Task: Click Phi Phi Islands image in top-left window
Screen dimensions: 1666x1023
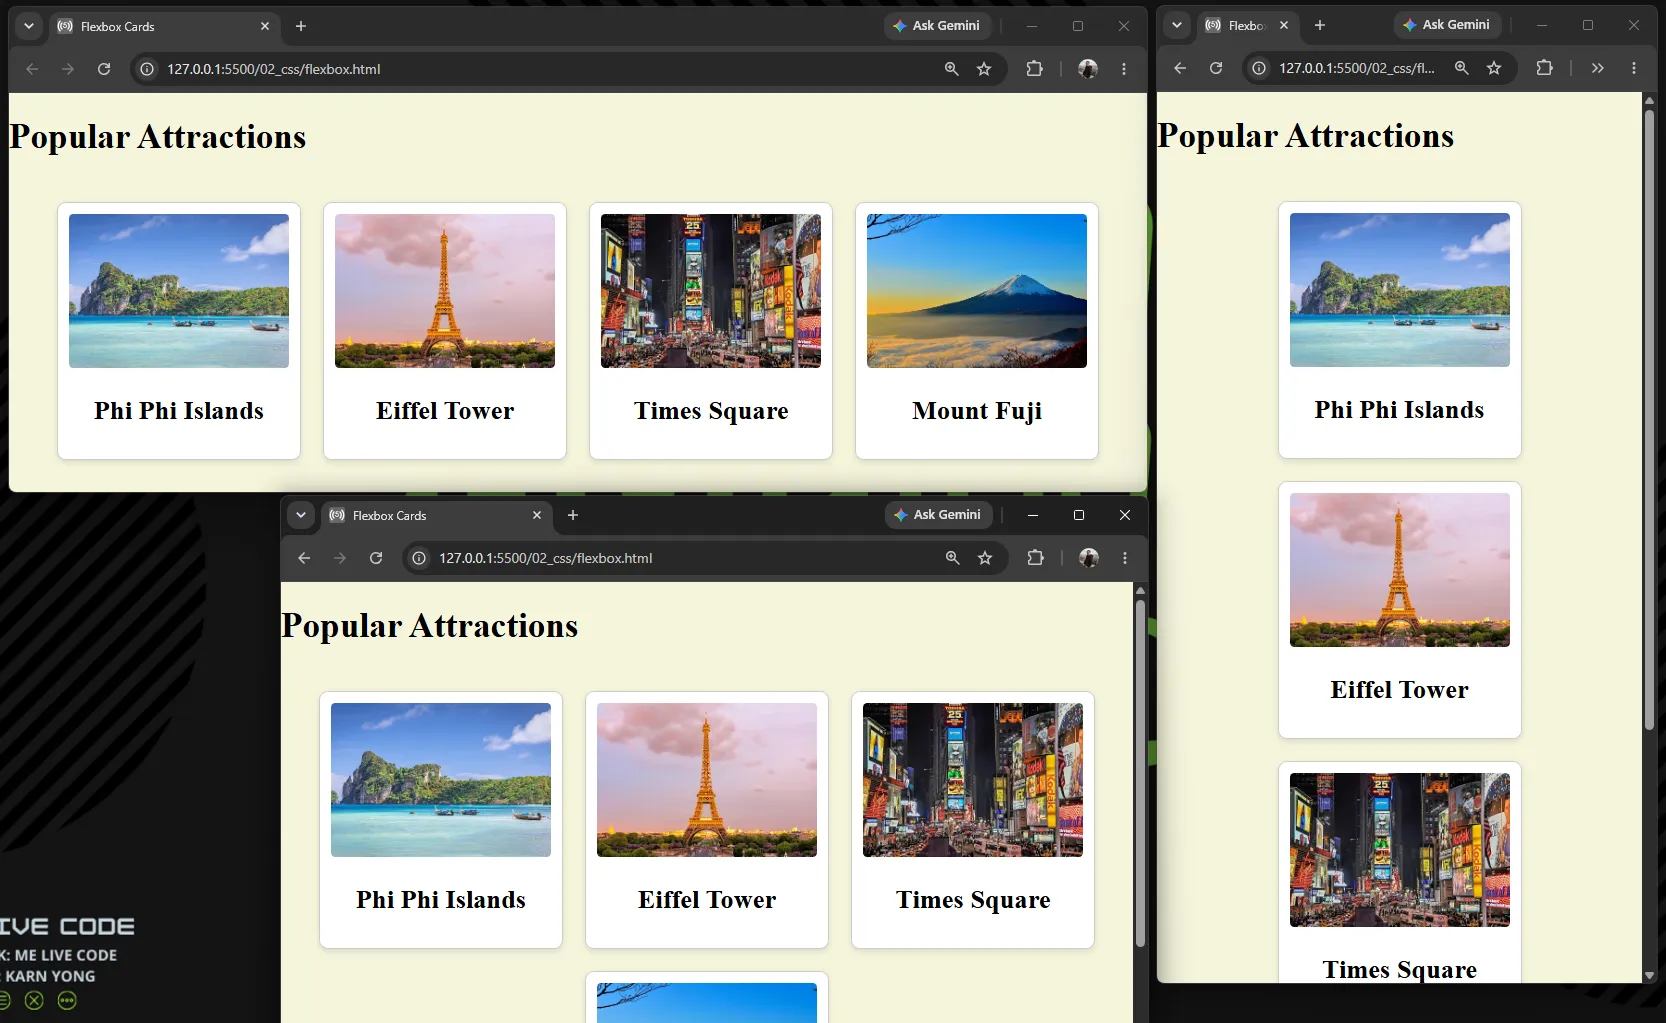Action: point(179,291)
